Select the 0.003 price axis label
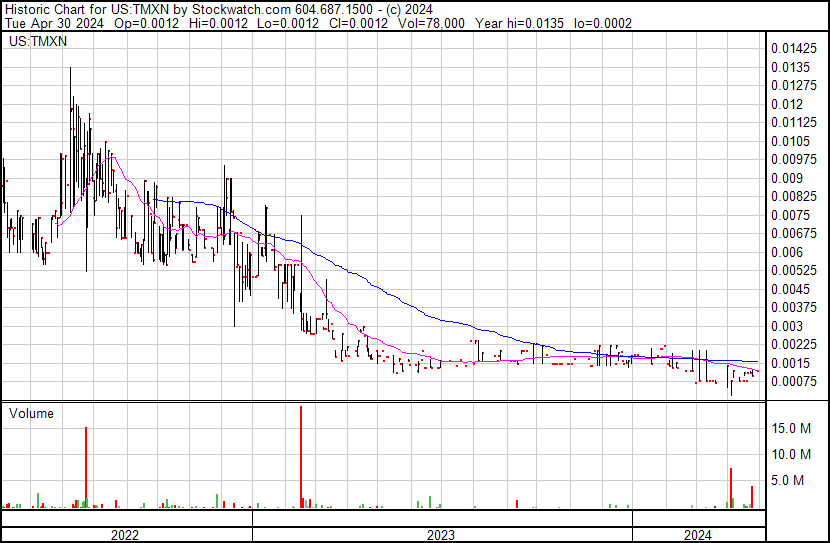Screen dimensions: 830x543 click(x=787, y=327)
